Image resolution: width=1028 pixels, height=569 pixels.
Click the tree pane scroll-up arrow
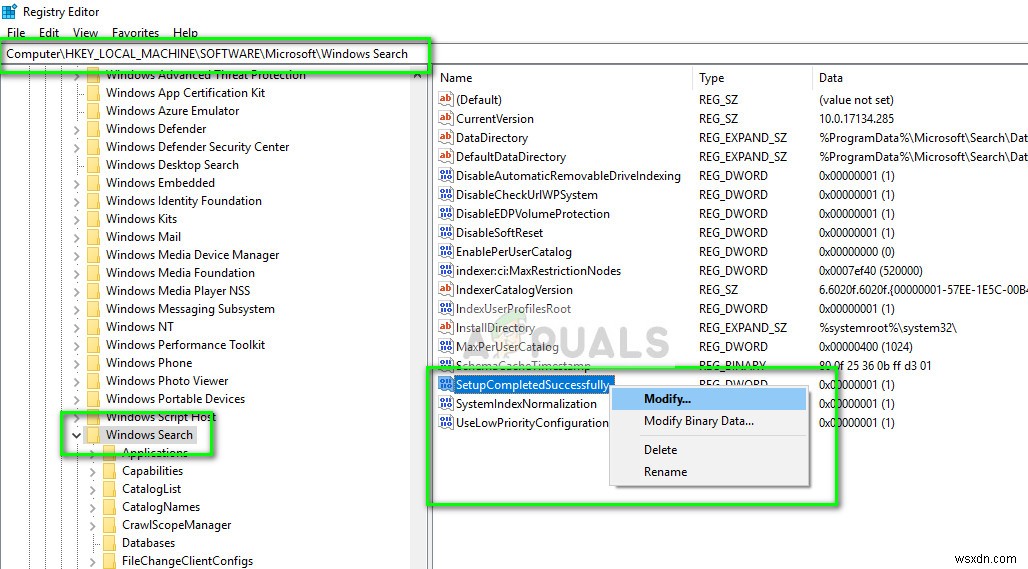tap(418, 75)
